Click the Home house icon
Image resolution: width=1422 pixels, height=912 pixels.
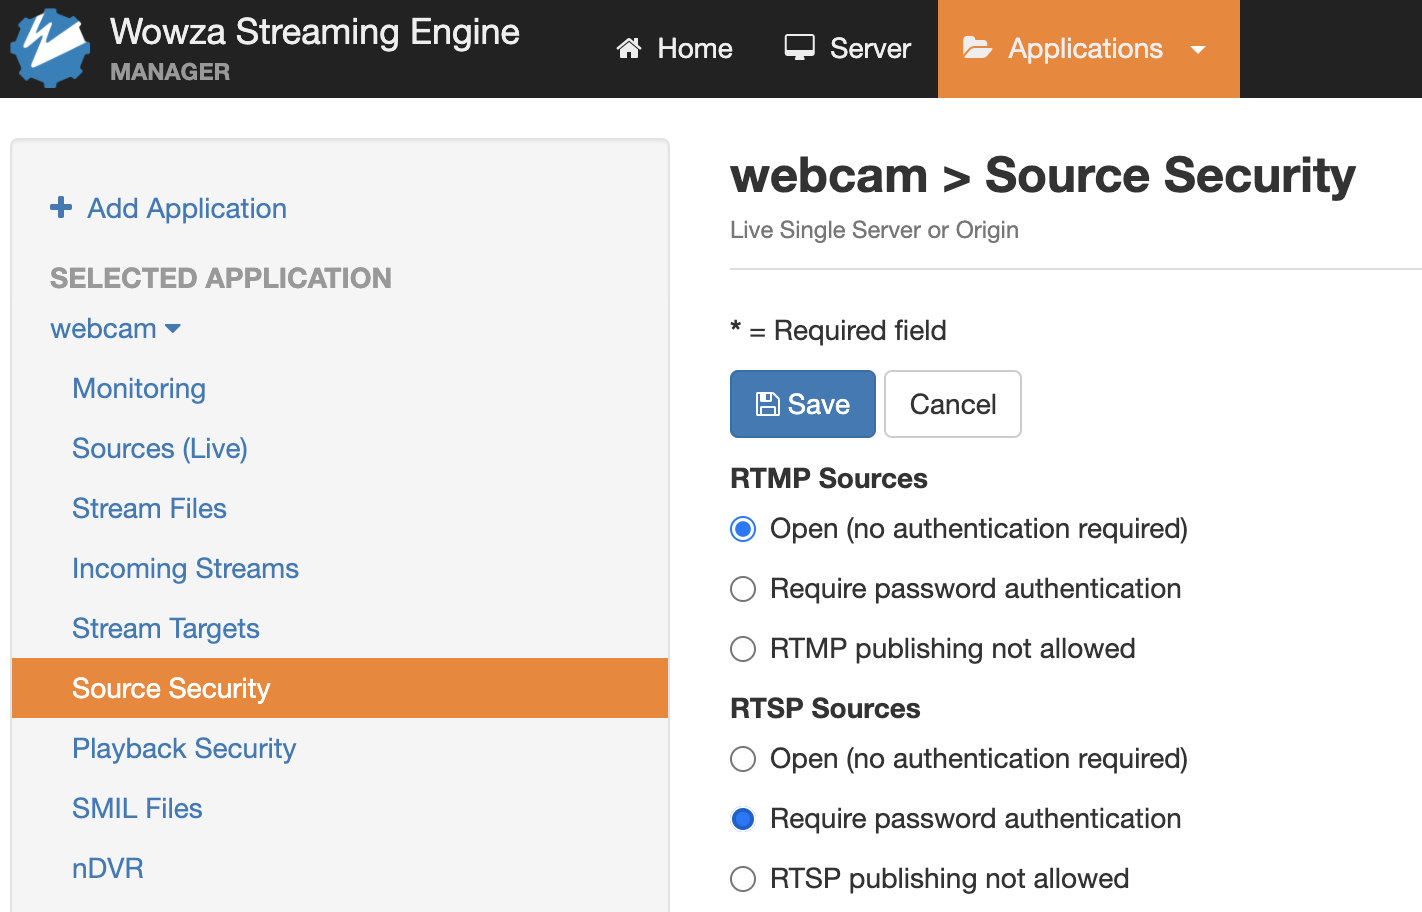click(629, 48)
